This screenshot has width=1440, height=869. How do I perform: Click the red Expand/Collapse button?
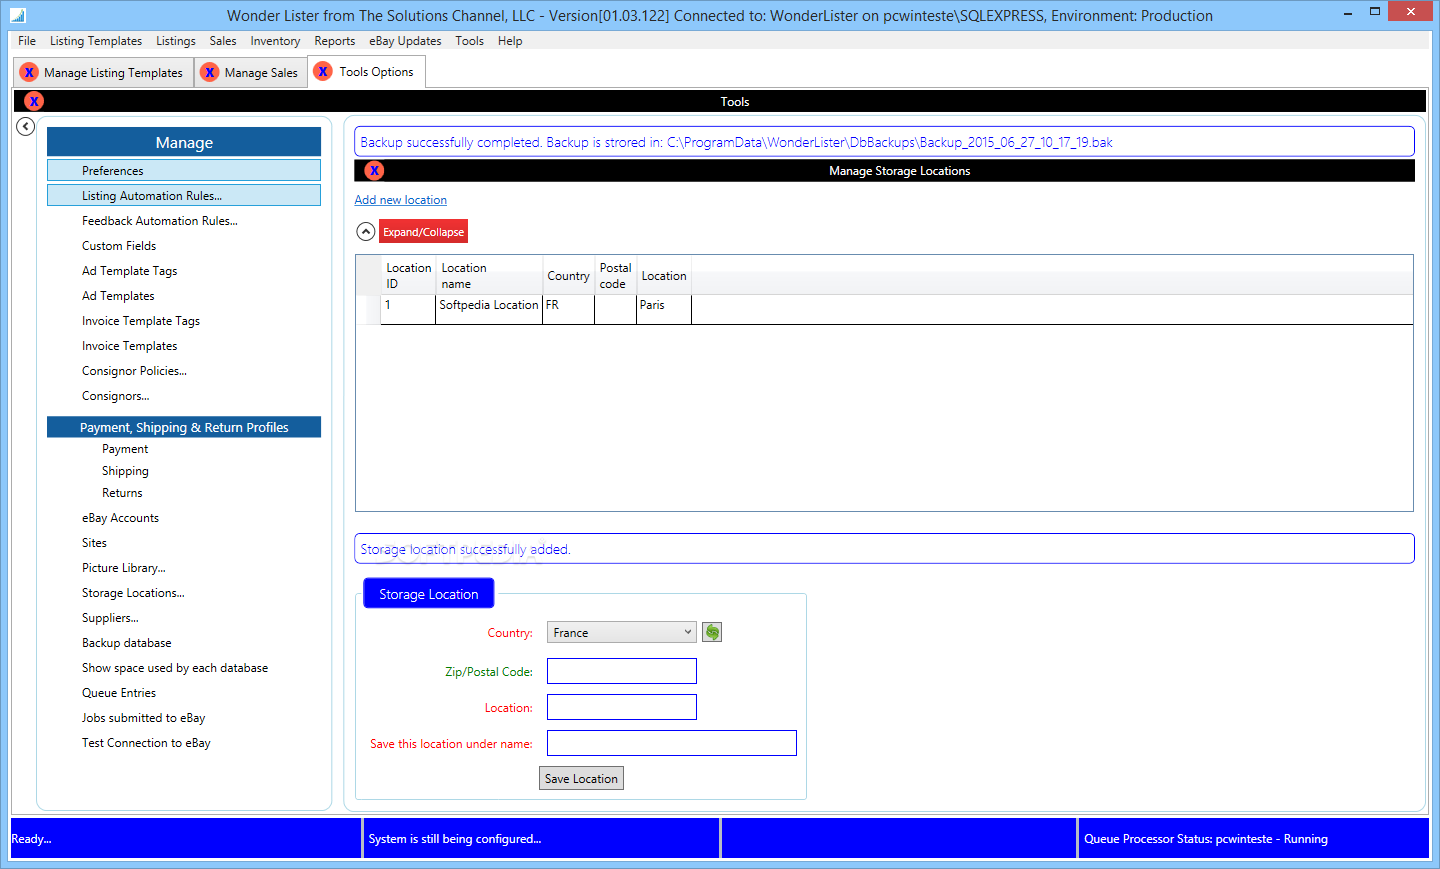click(x=423, y=232)
